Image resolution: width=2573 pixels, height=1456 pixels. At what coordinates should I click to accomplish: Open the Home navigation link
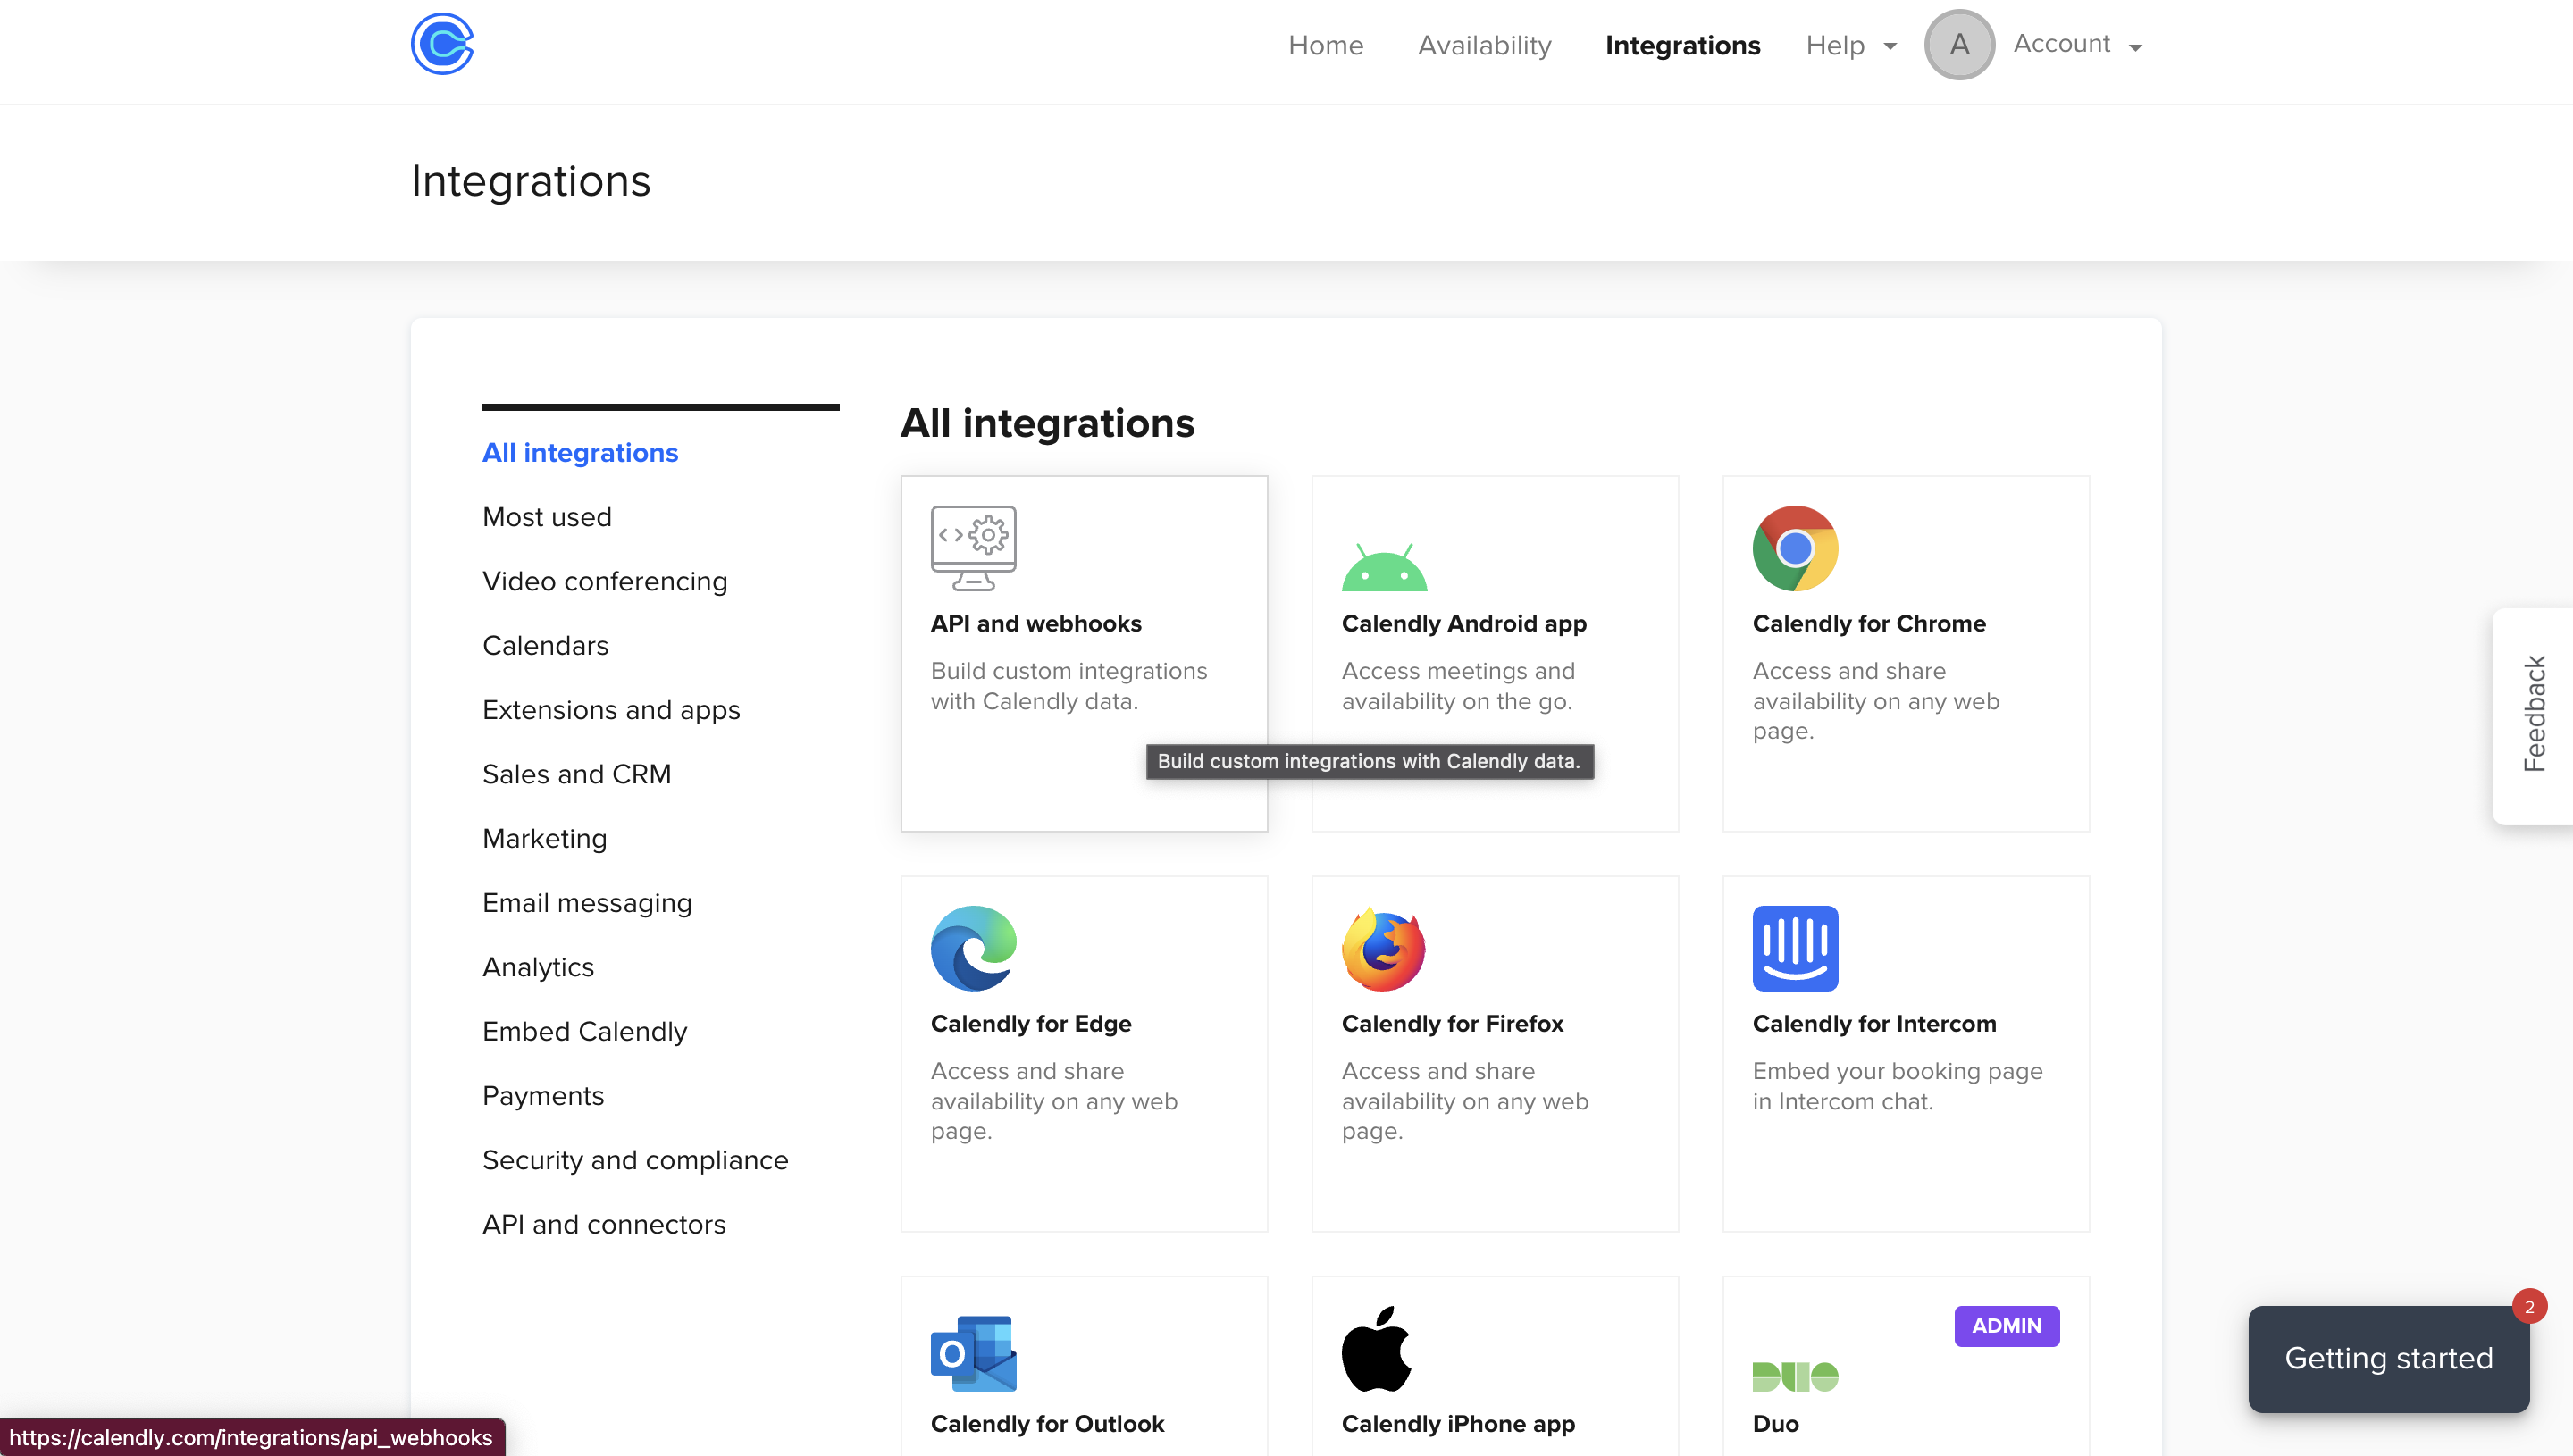click(x=1325, y=46)
